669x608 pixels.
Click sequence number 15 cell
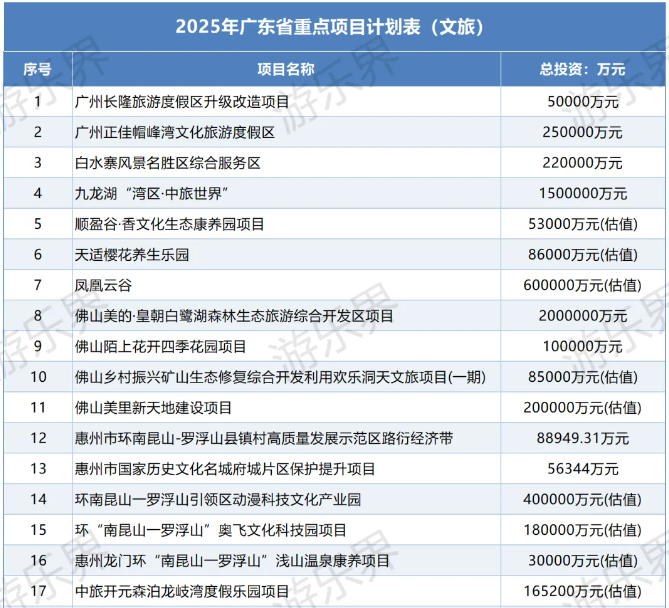click(x=38, y=530)
